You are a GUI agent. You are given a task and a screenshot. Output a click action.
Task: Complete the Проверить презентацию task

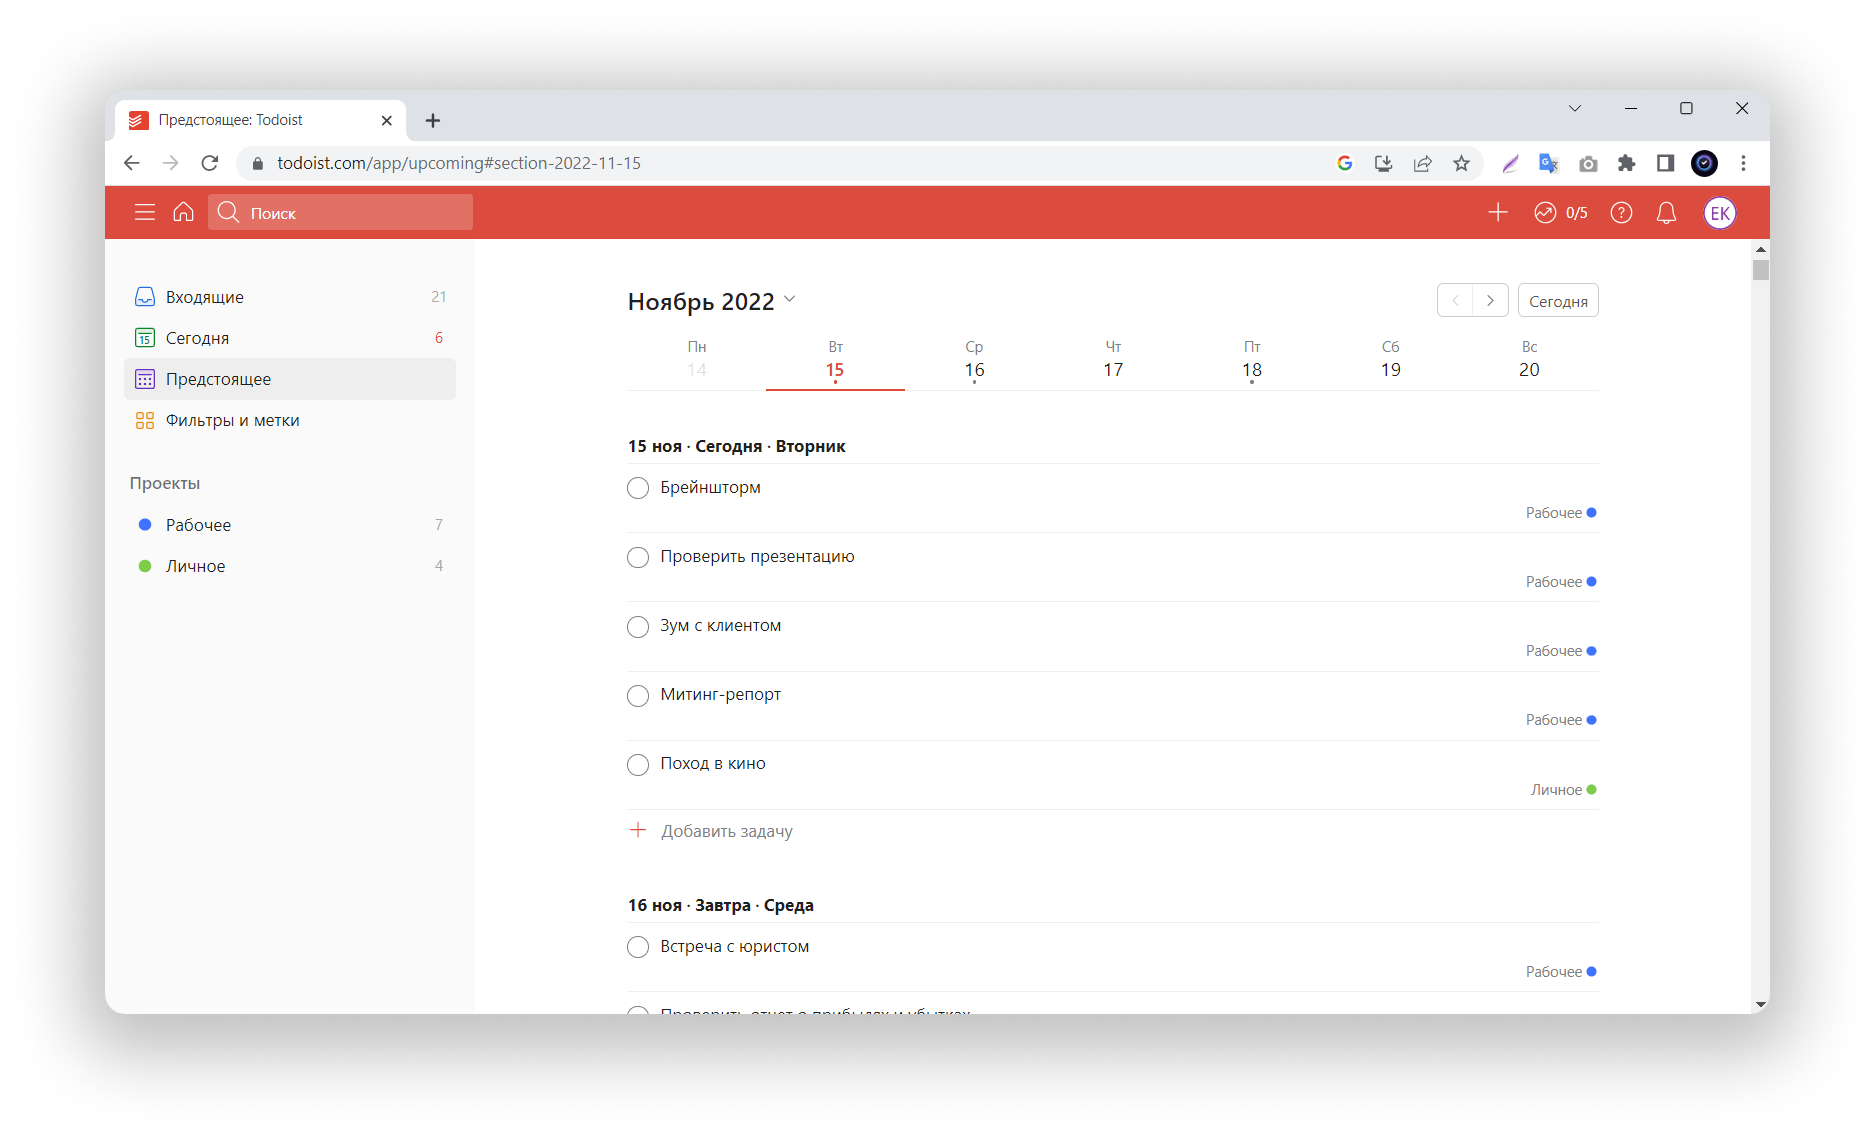638,557
